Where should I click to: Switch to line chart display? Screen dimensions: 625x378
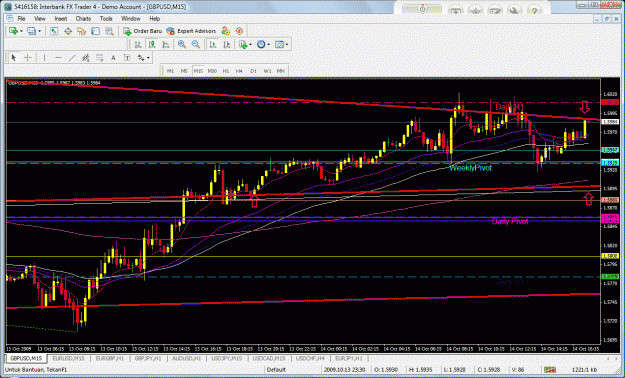tap(166, 45)
